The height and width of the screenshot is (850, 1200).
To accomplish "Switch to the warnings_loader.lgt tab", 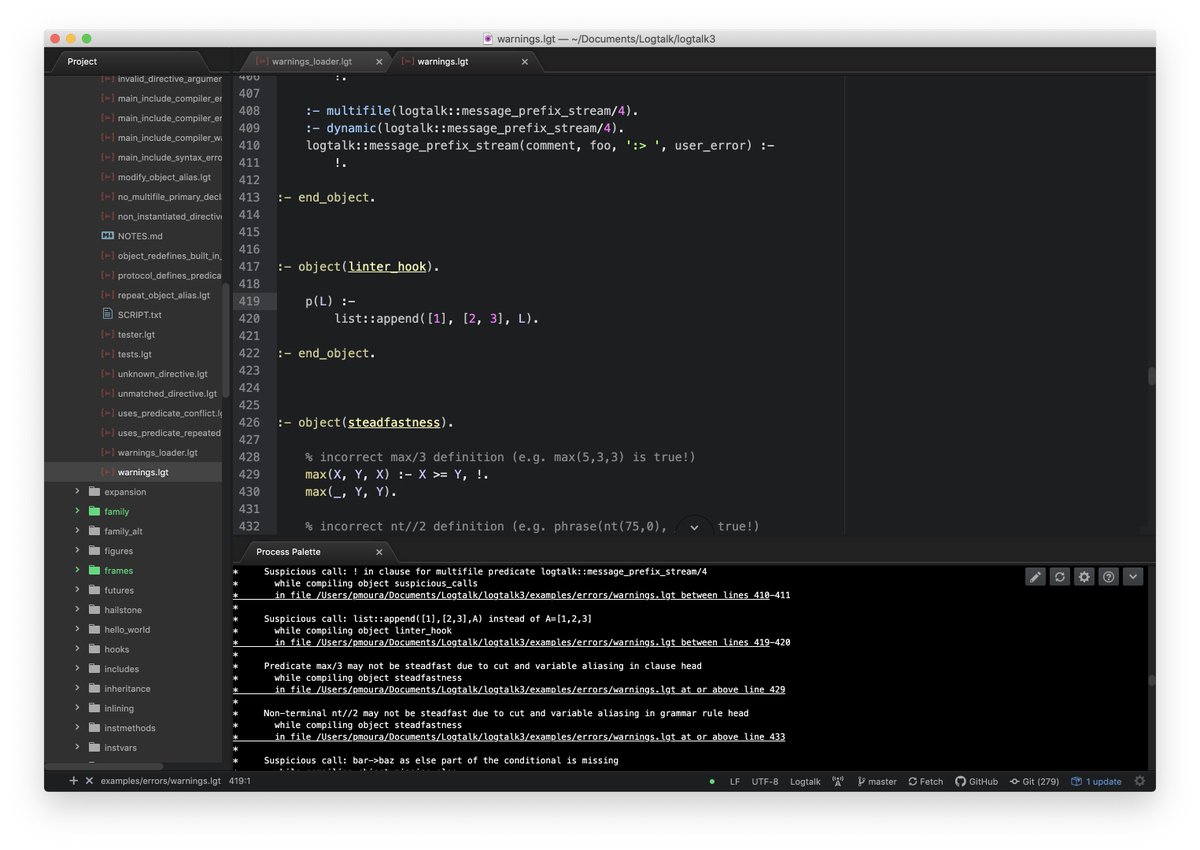I will point(312,61).
